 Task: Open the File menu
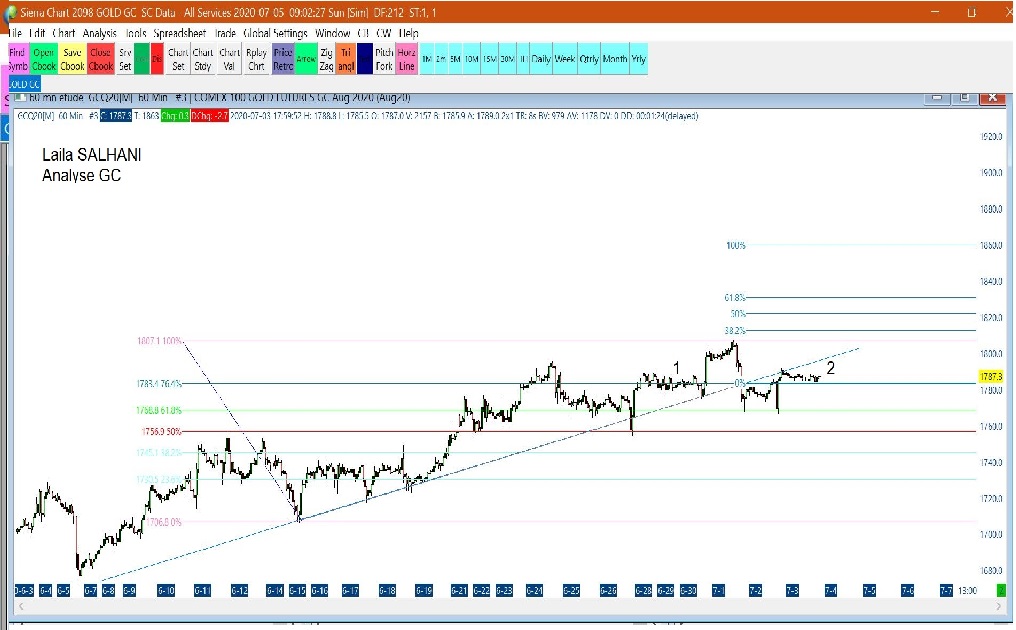tap(15, 33)
